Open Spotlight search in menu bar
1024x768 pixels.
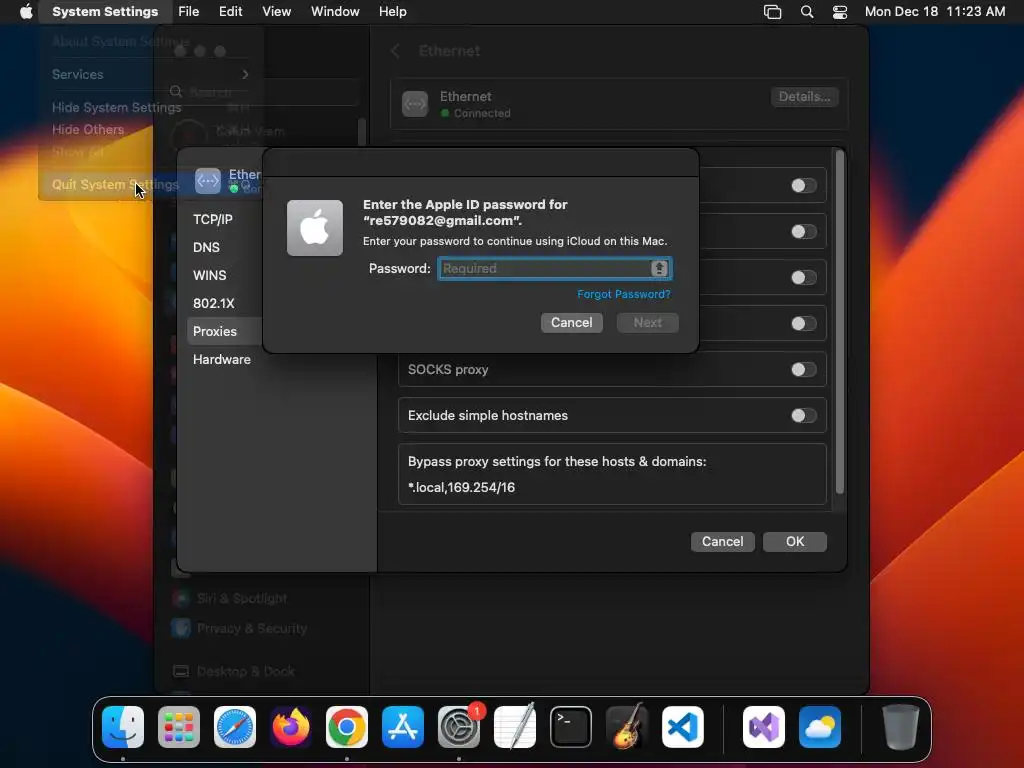click(807, 12)
